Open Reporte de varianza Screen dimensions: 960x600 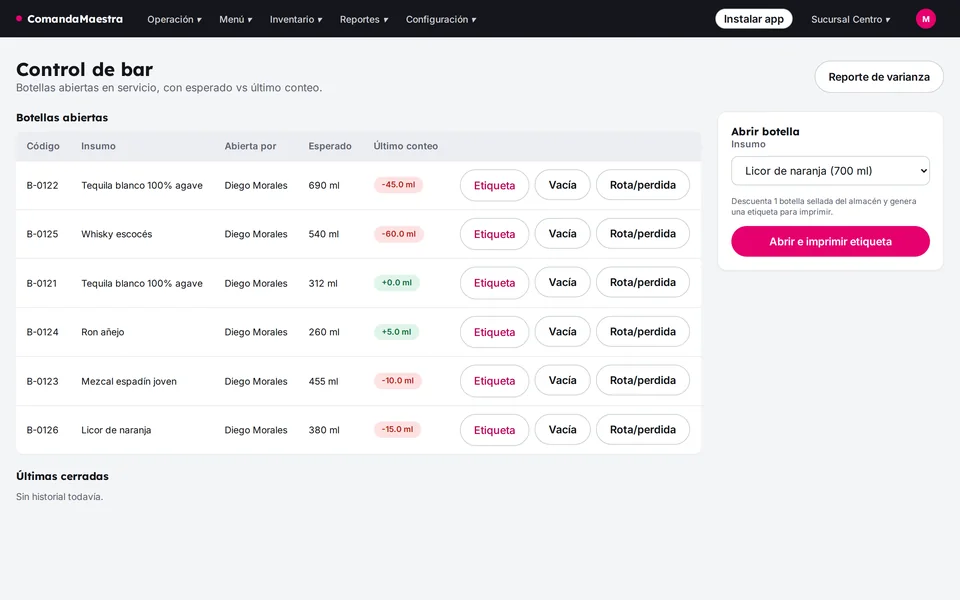(x=879, y=77)
